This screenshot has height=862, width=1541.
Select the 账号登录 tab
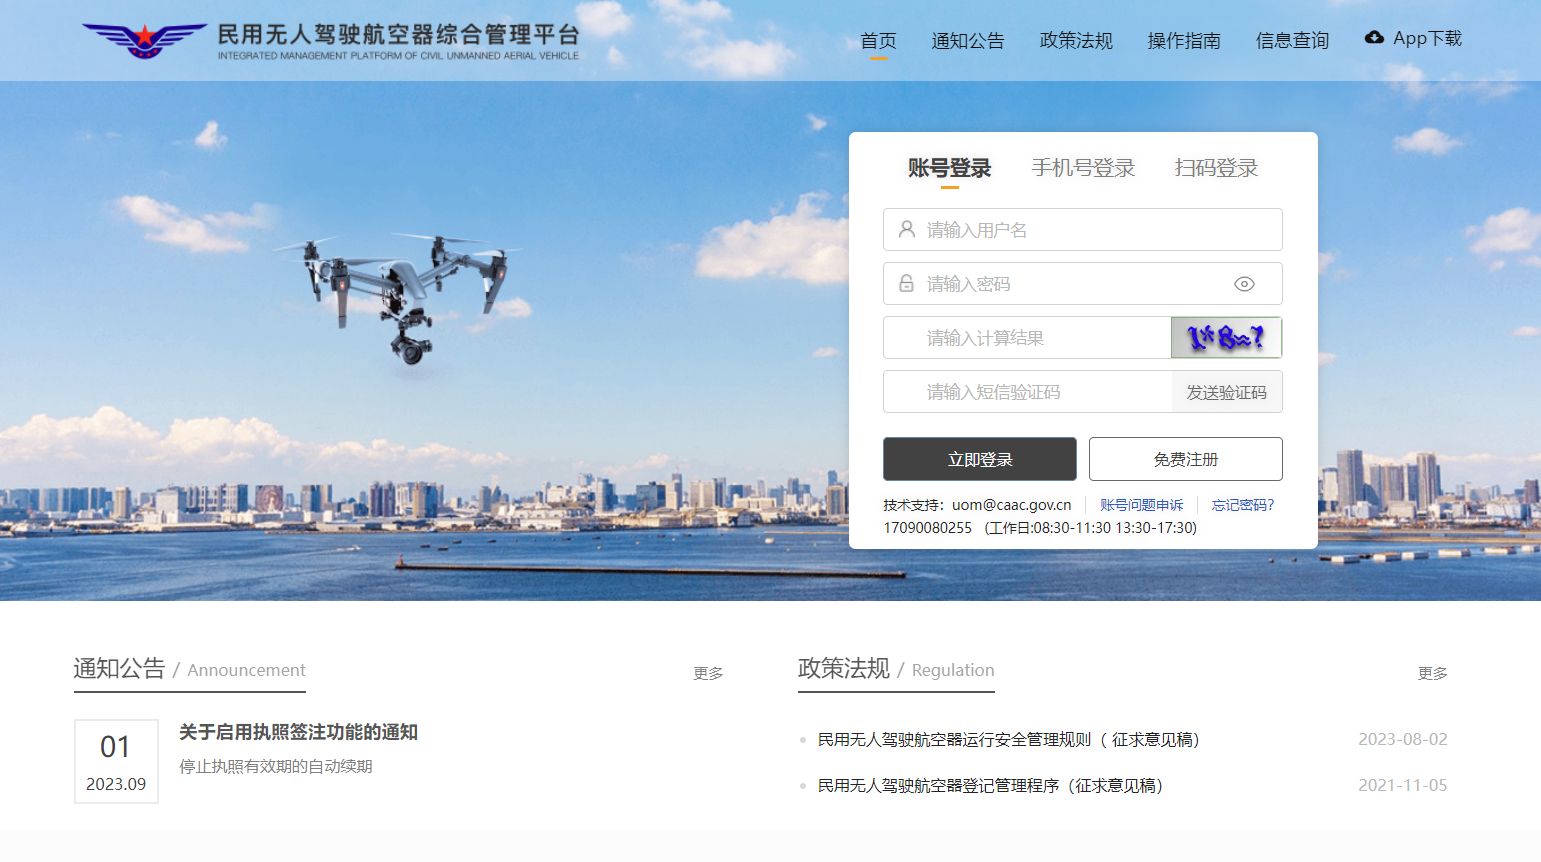949,168
